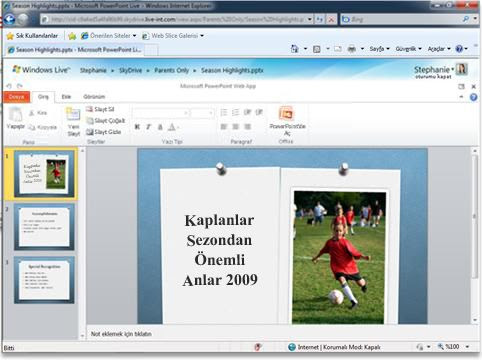Delete slide using Slayt Sil
482x364 pixels.
pyautogui.click(x=100, y=109)
